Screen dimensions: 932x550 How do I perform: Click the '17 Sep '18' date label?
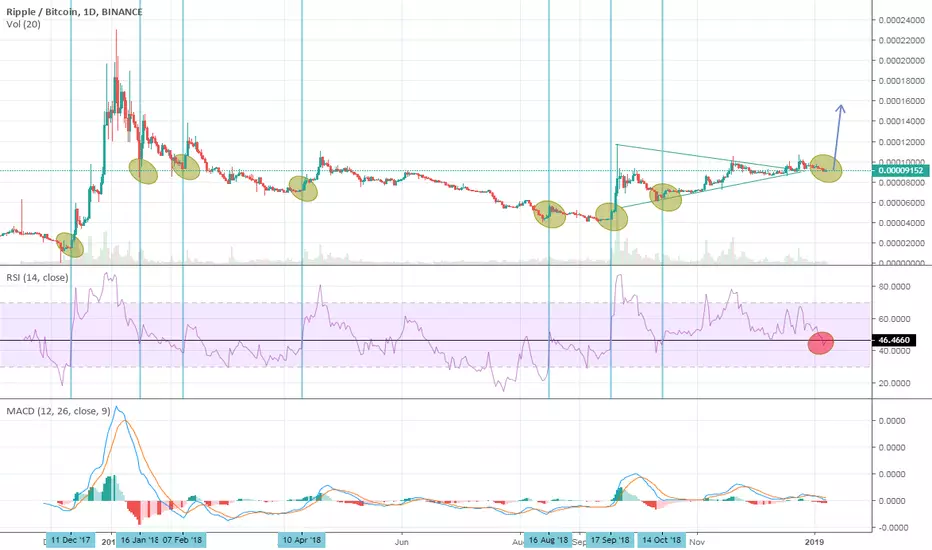click(x=610, y=540)
